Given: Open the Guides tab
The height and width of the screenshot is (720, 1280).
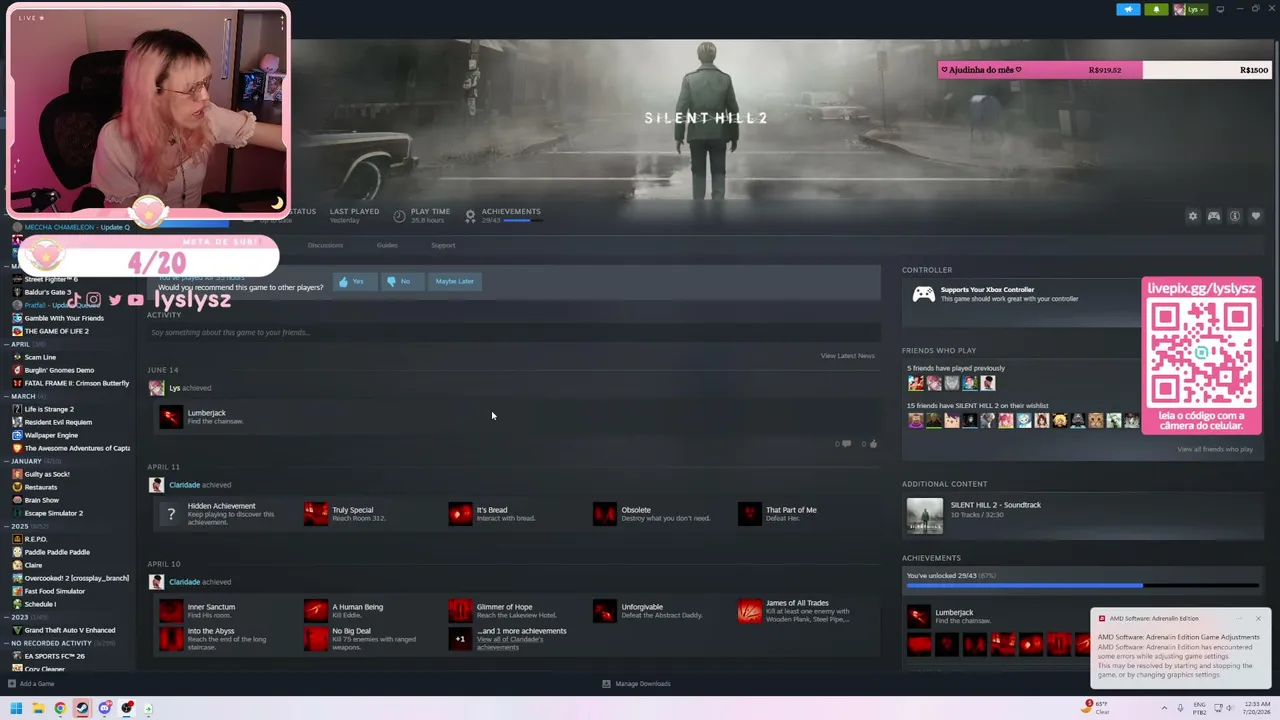Looking at the screenshot, I should pyautogui.click(x=387, y=245).
